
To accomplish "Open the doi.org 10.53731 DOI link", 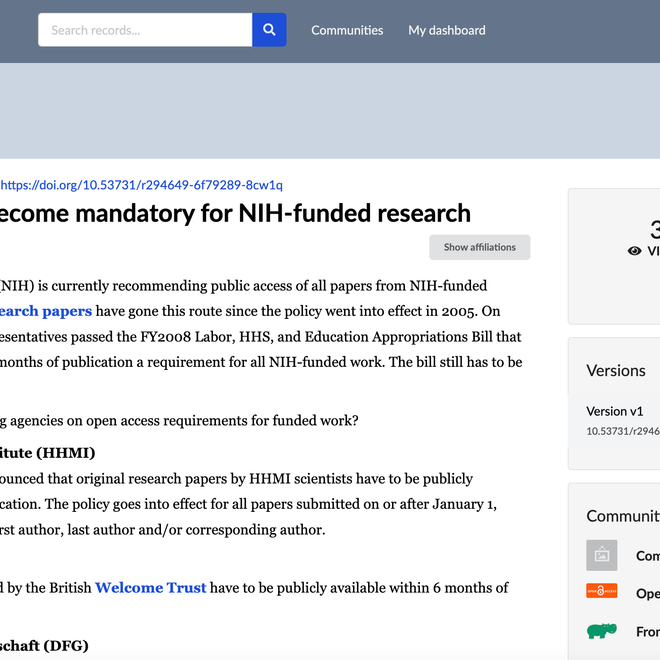I will tap(141, 185).
